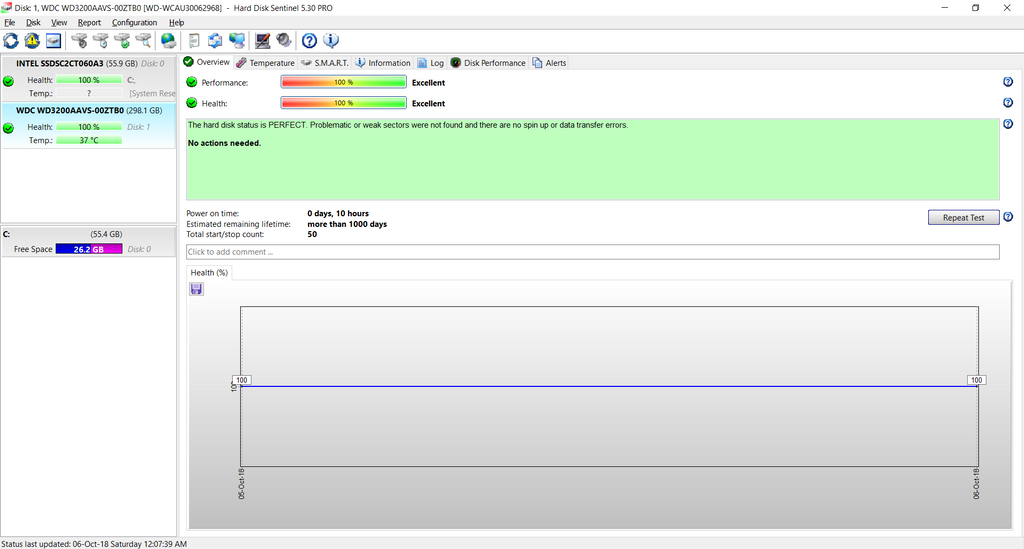Click the status last updated text

pos(94,544)
